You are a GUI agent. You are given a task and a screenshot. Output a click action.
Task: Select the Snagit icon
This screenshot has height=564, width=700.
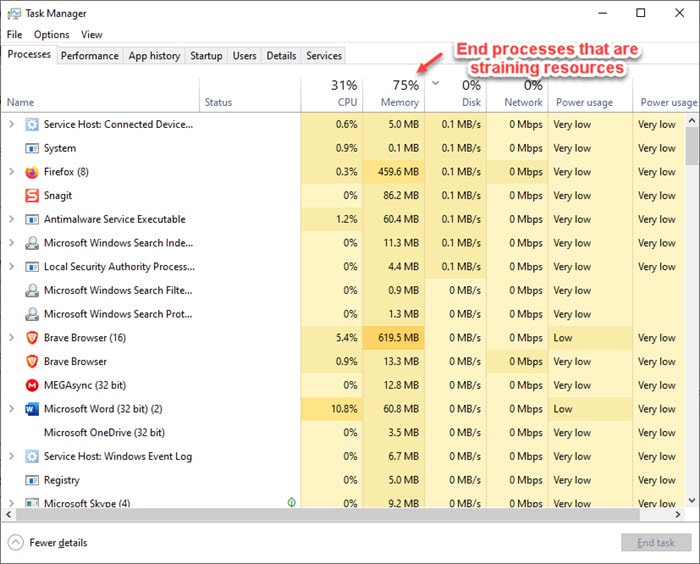tap(32, 196)
